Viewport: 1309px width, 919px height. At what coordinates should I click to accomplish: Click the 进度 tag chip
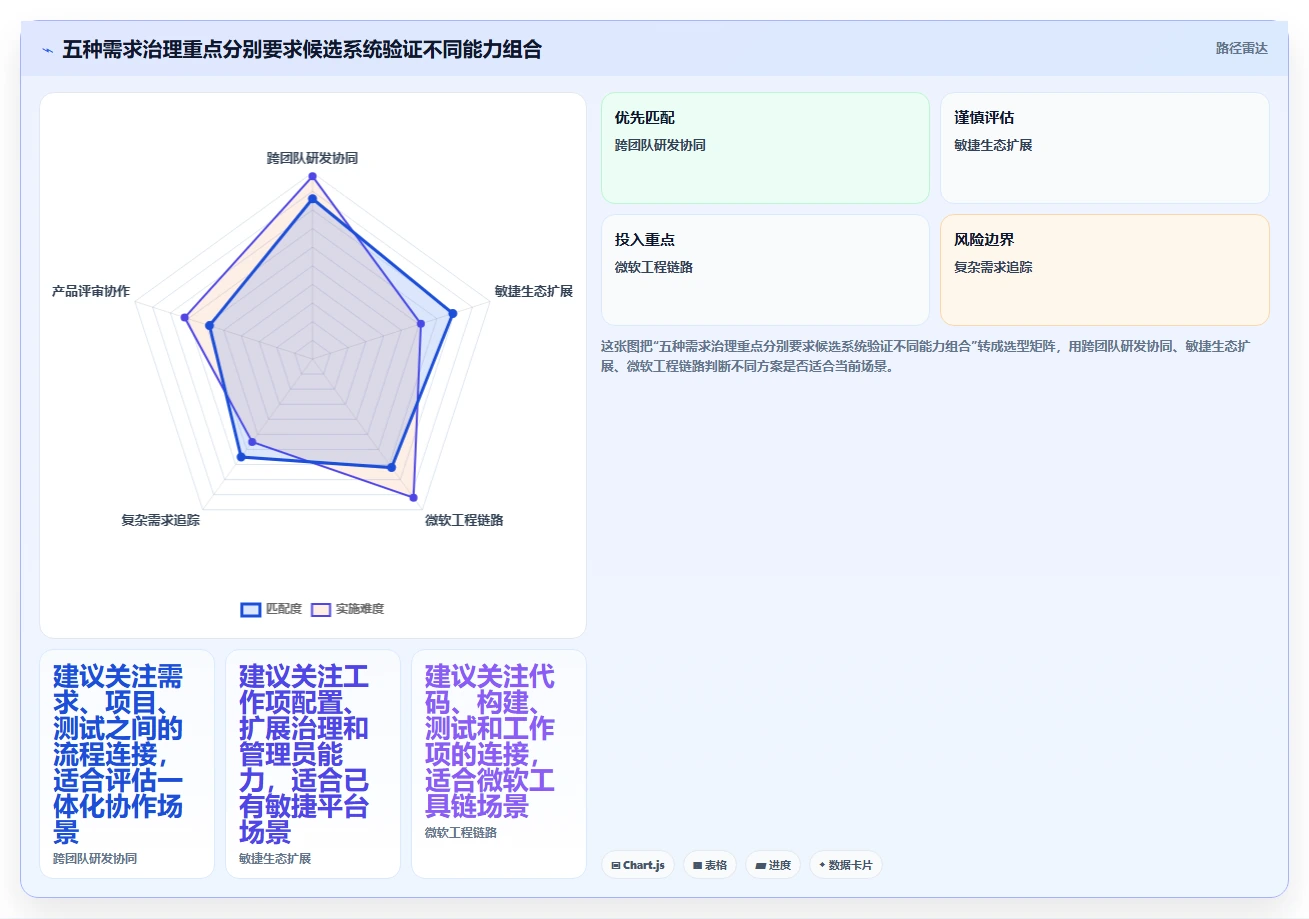tap(773, 865)
